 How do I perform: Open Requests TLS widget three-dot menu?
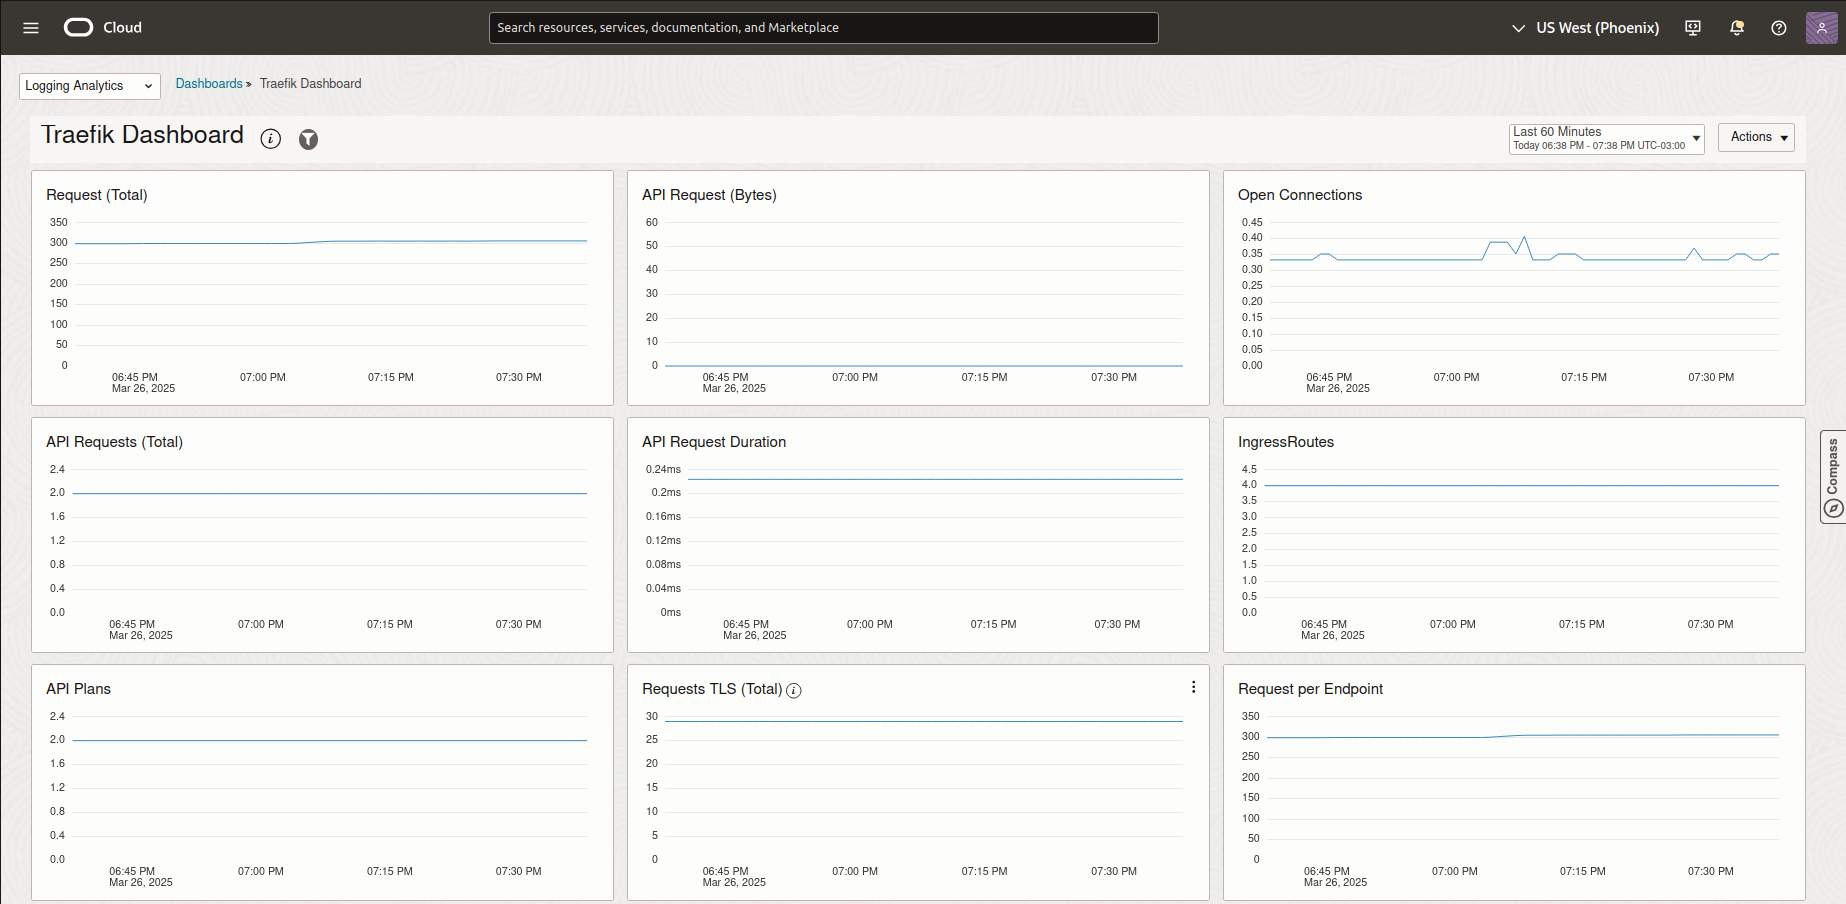click(1193, 687)
